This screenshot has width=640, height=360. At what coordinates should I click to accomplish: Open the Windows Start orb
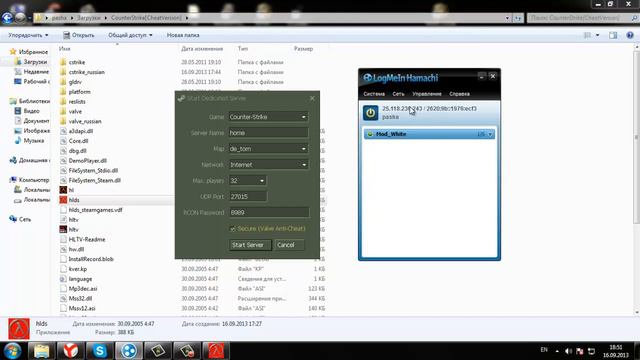(13, 351)
